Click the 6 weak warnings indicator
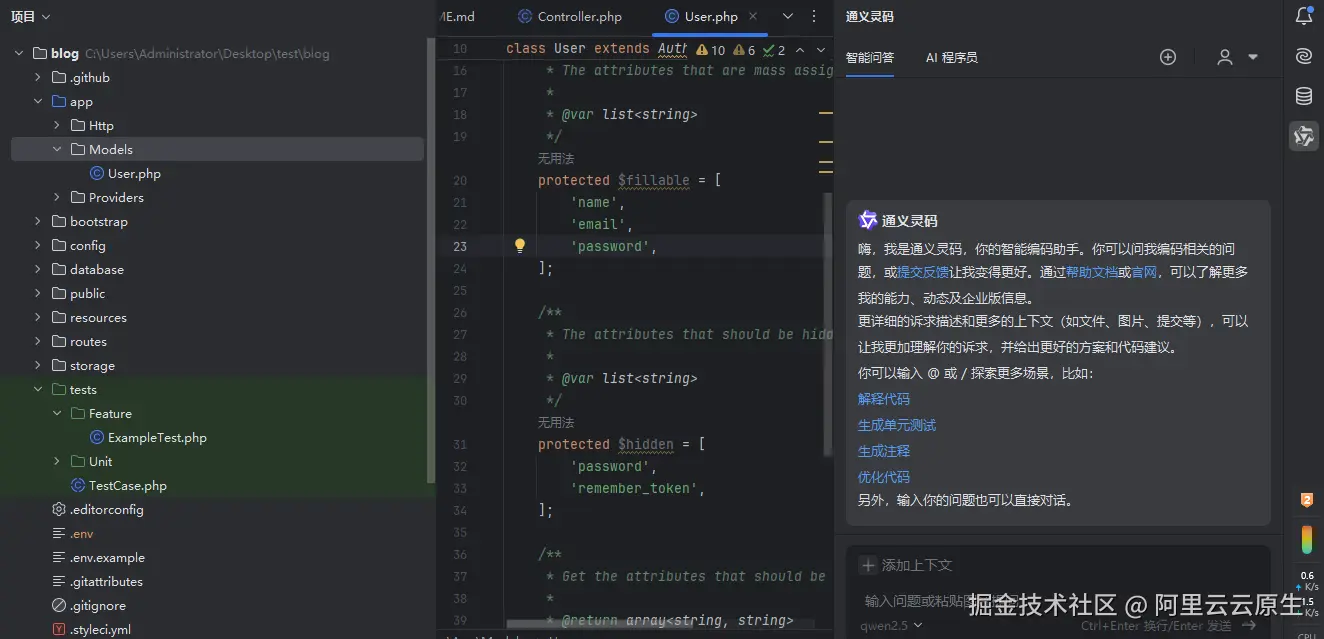The image size is (1324, 639). tap(744, 50)
